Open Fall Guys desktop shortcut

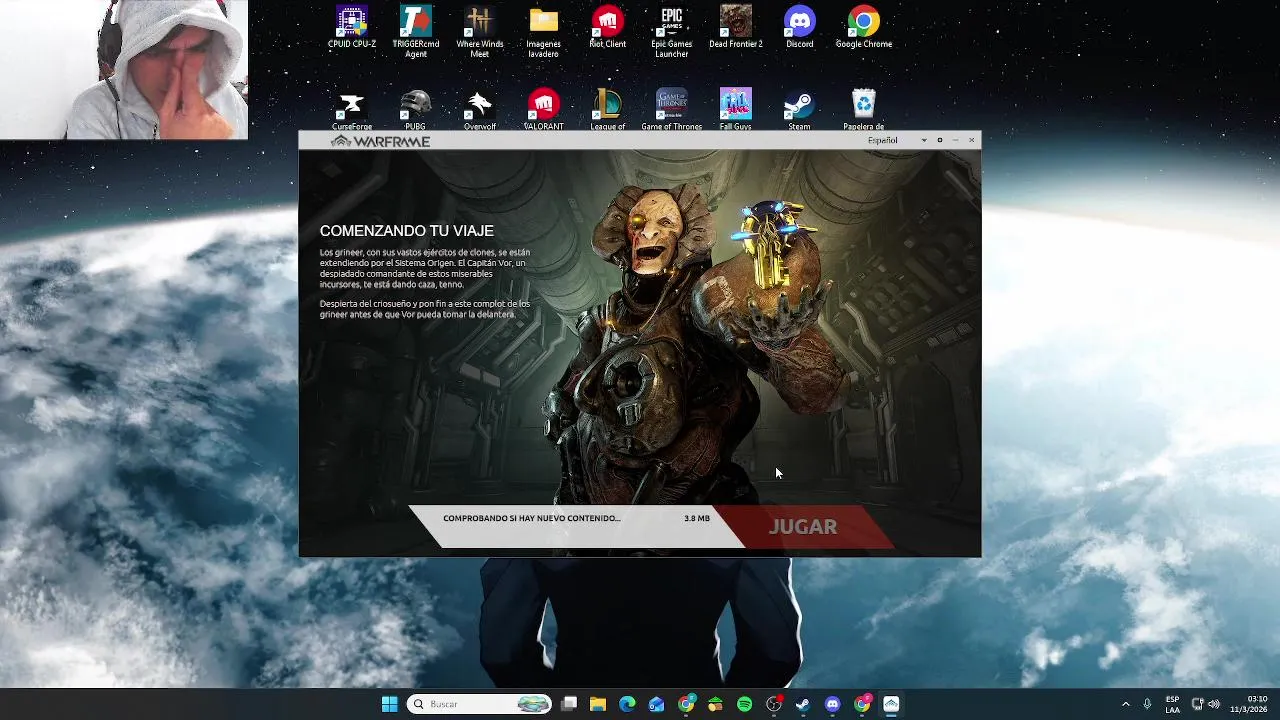(736, 110)
